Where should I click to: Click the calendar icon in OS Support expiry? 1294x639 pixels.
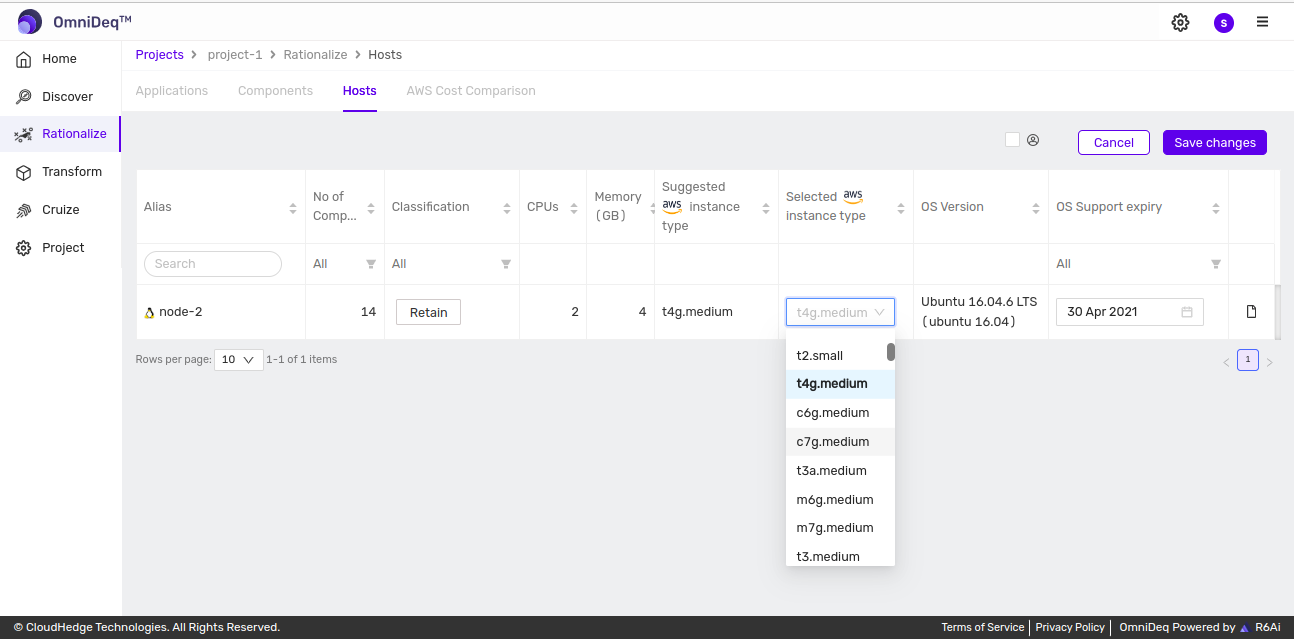[x=1187, y=312]
